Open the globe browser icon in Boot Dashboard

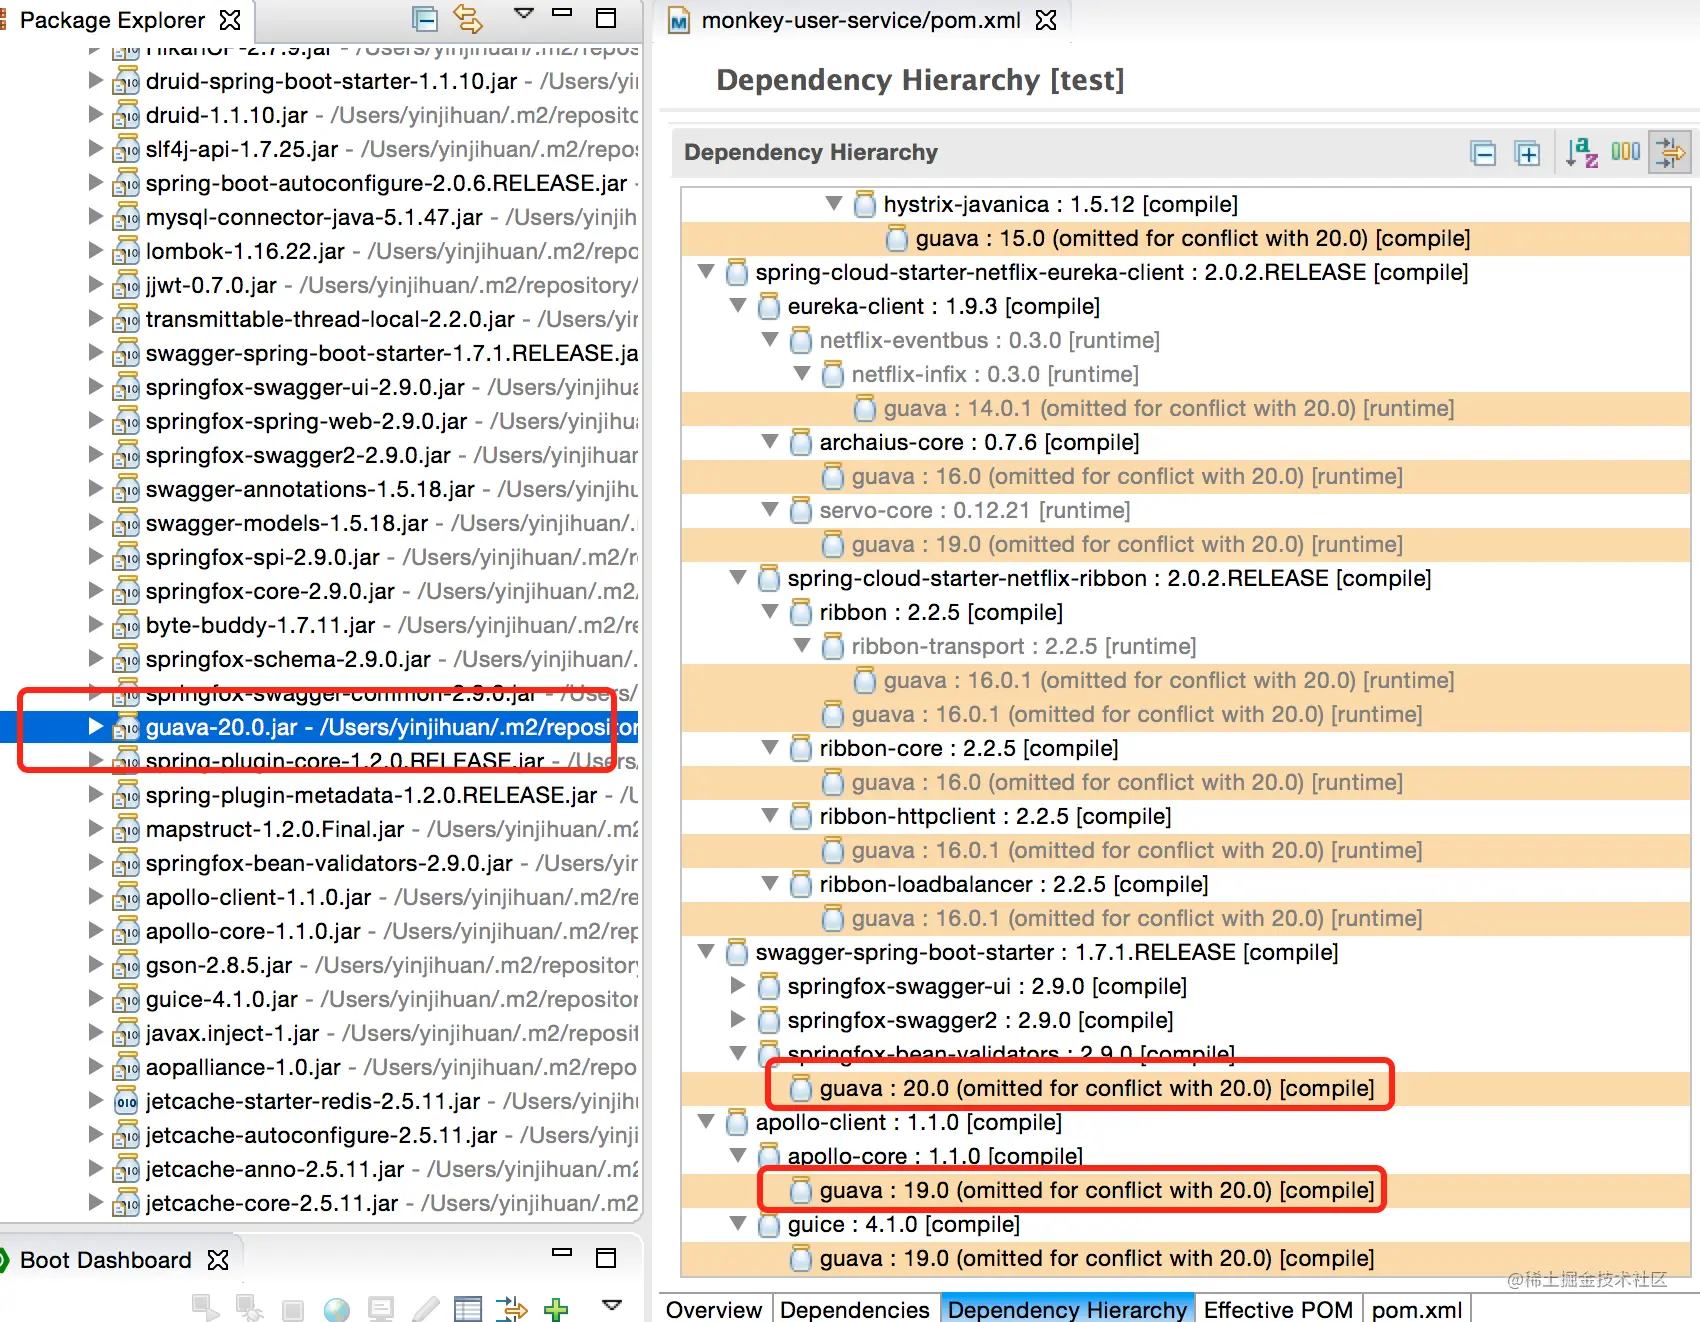(x=337, y=1308)
